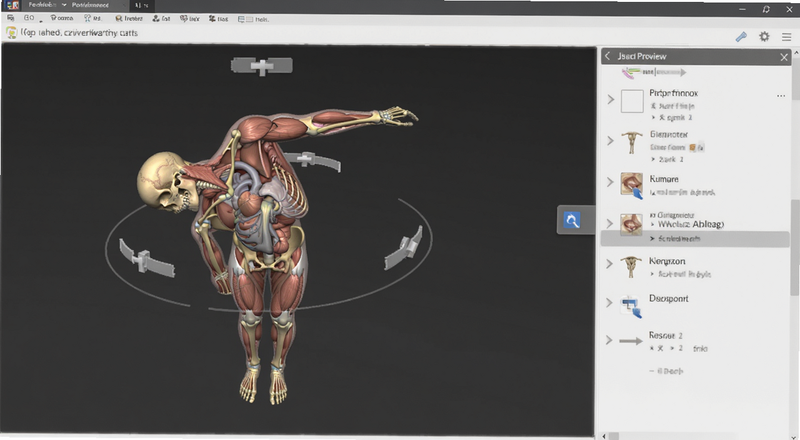Click the left rotation handle on the ring
This screenshot has width=800, height=440.
point(146,258)
